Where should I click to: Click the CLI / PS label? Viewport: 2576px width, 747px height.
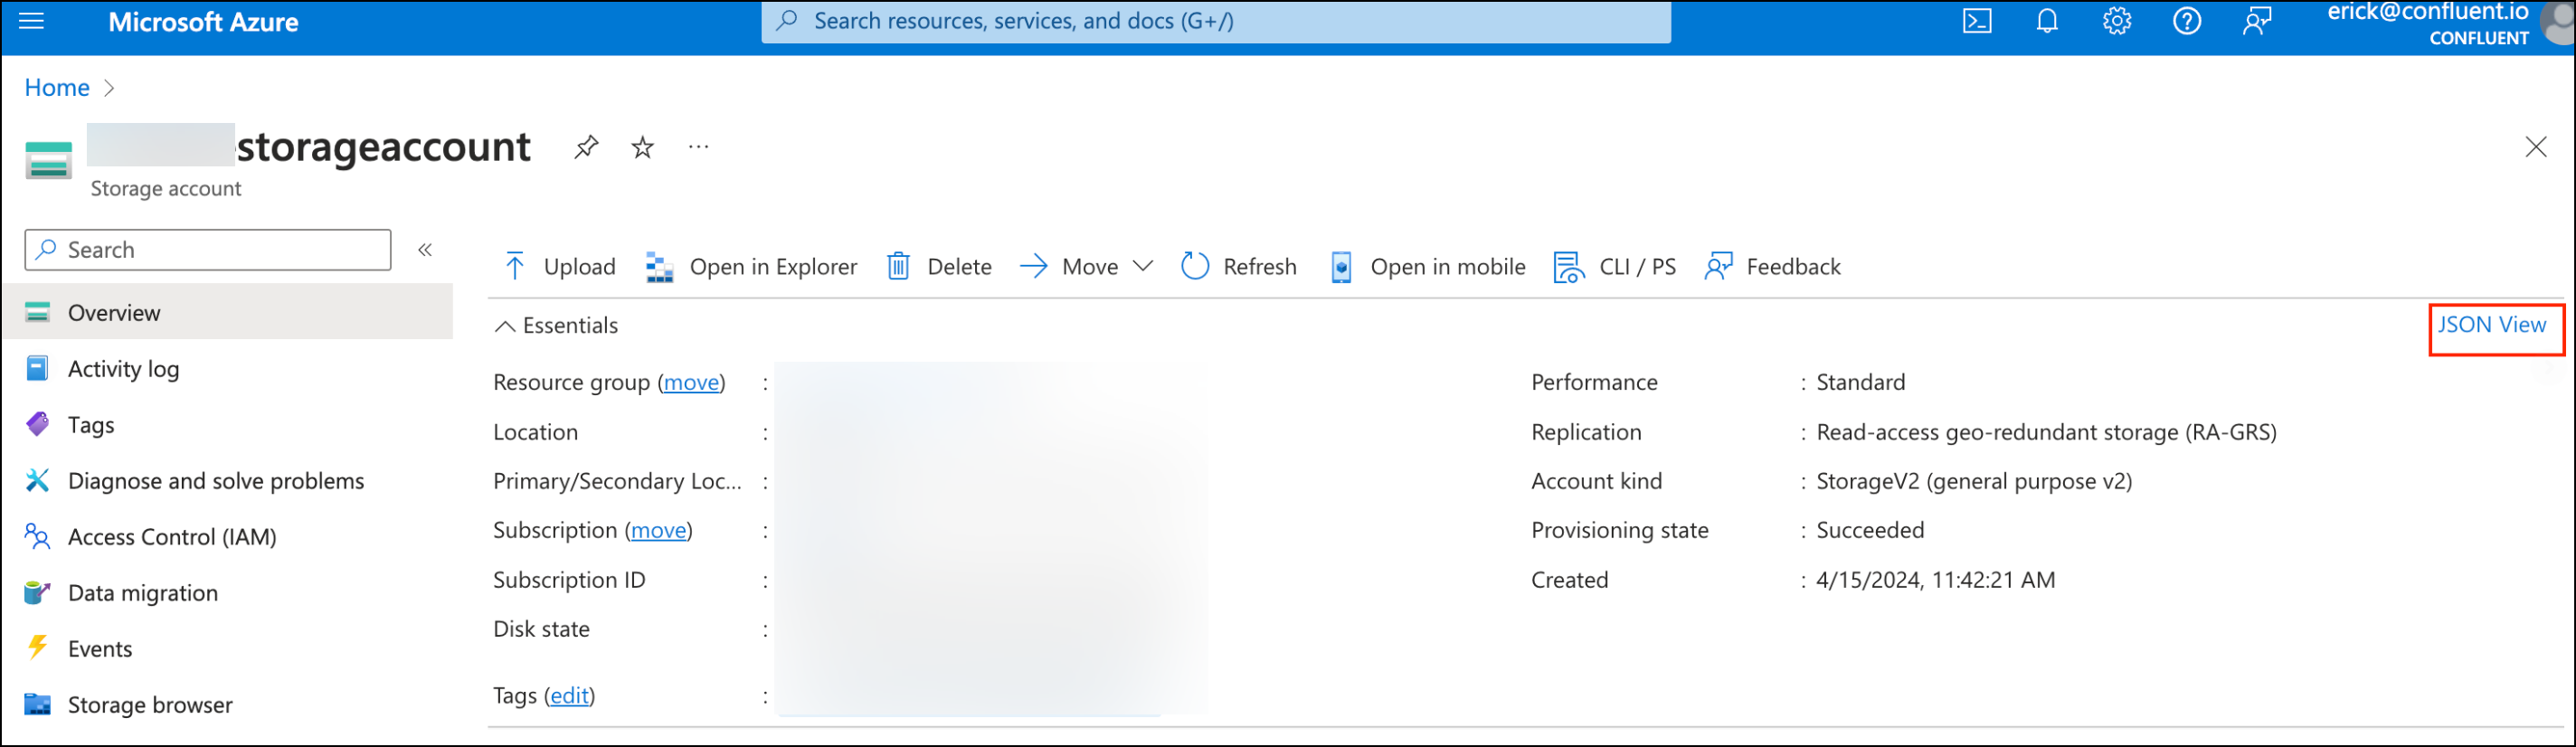(x=1638, y=267)
